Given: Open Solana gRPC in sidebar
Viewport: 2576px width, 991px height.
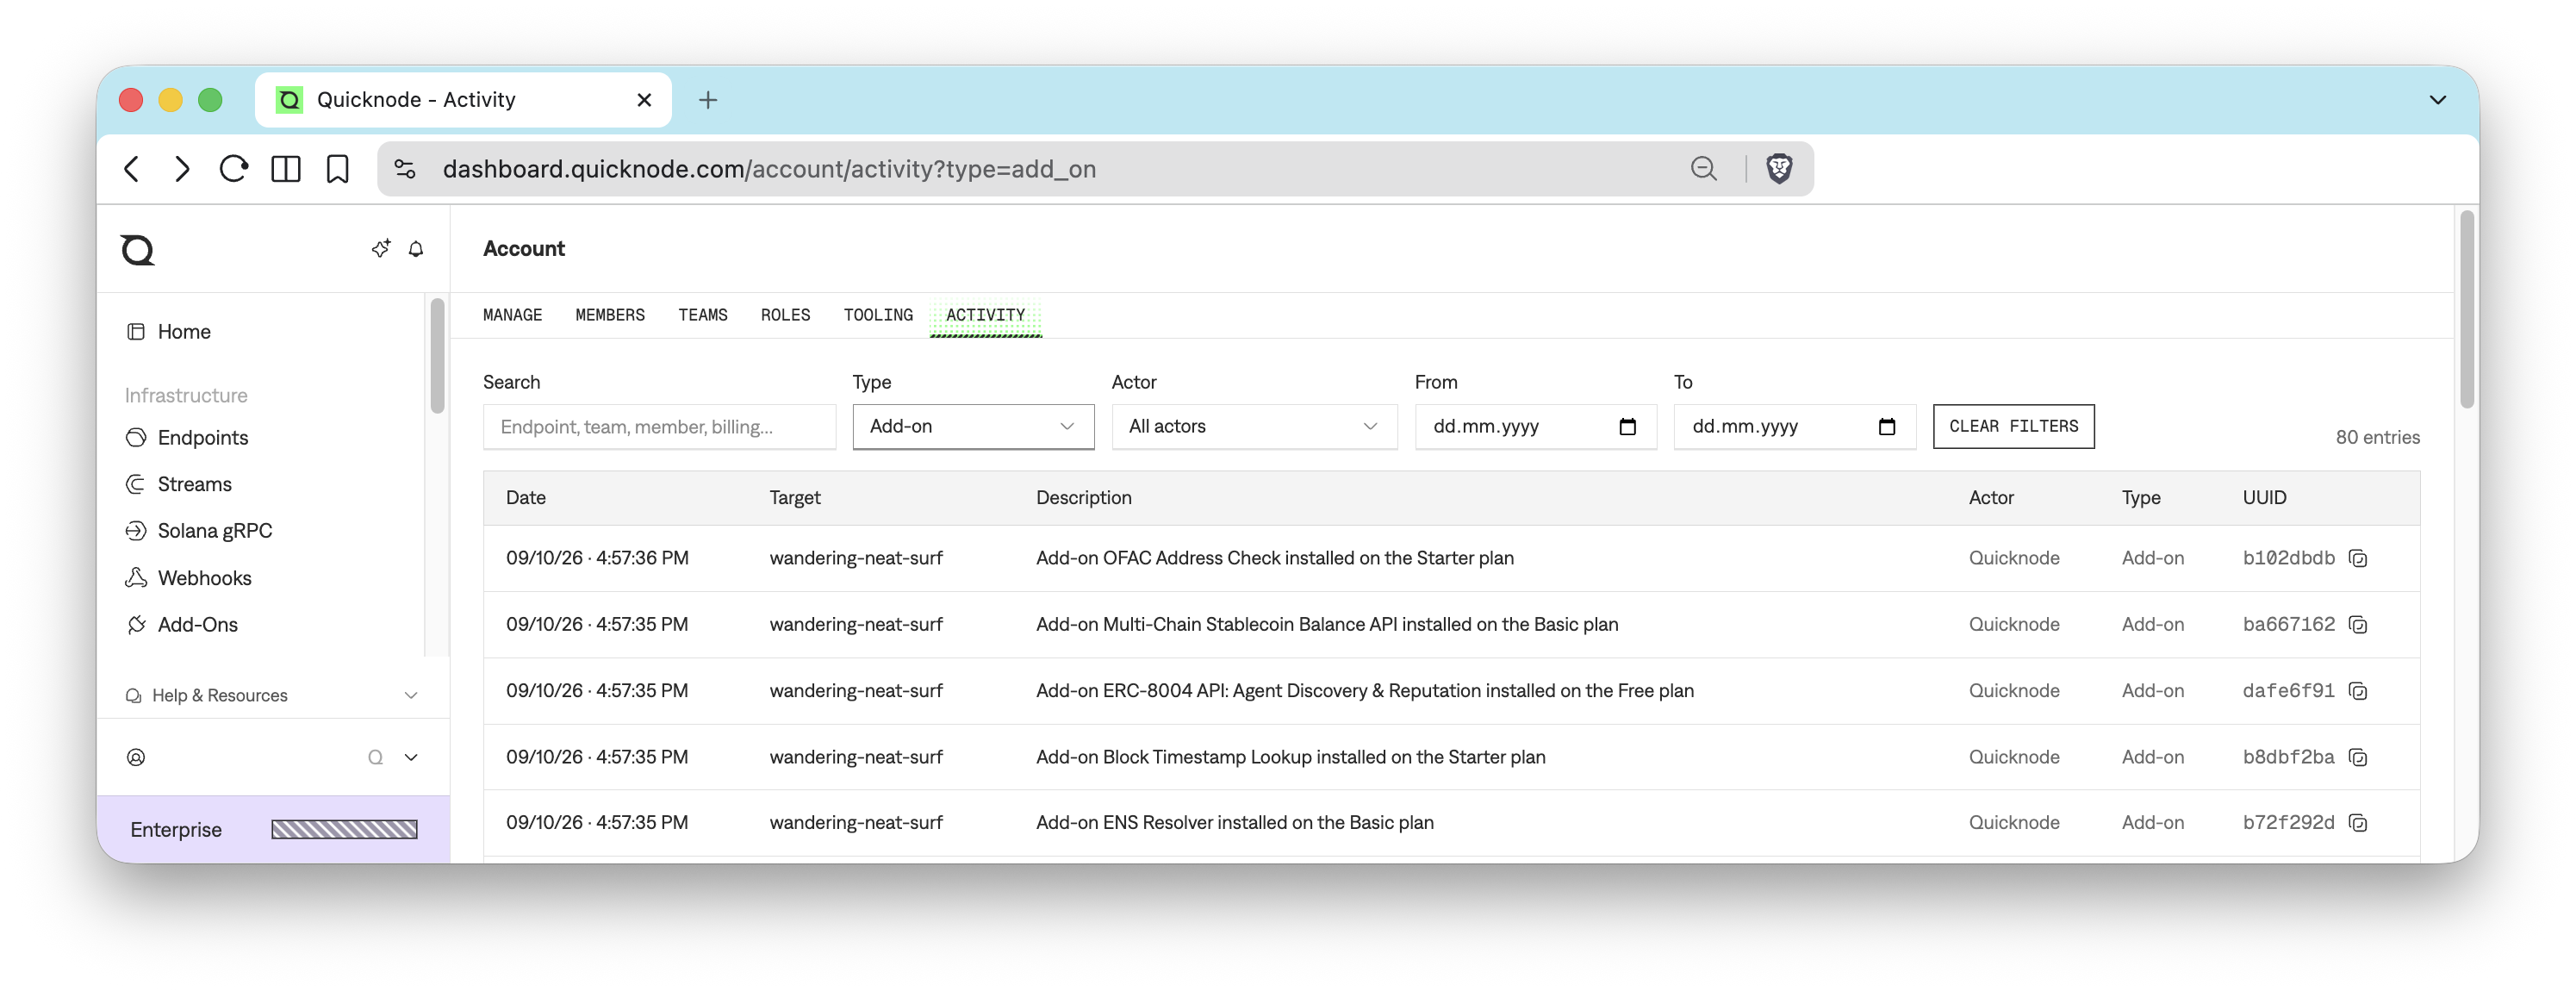Looking at the screenshot, I should (x=199, y=531).
